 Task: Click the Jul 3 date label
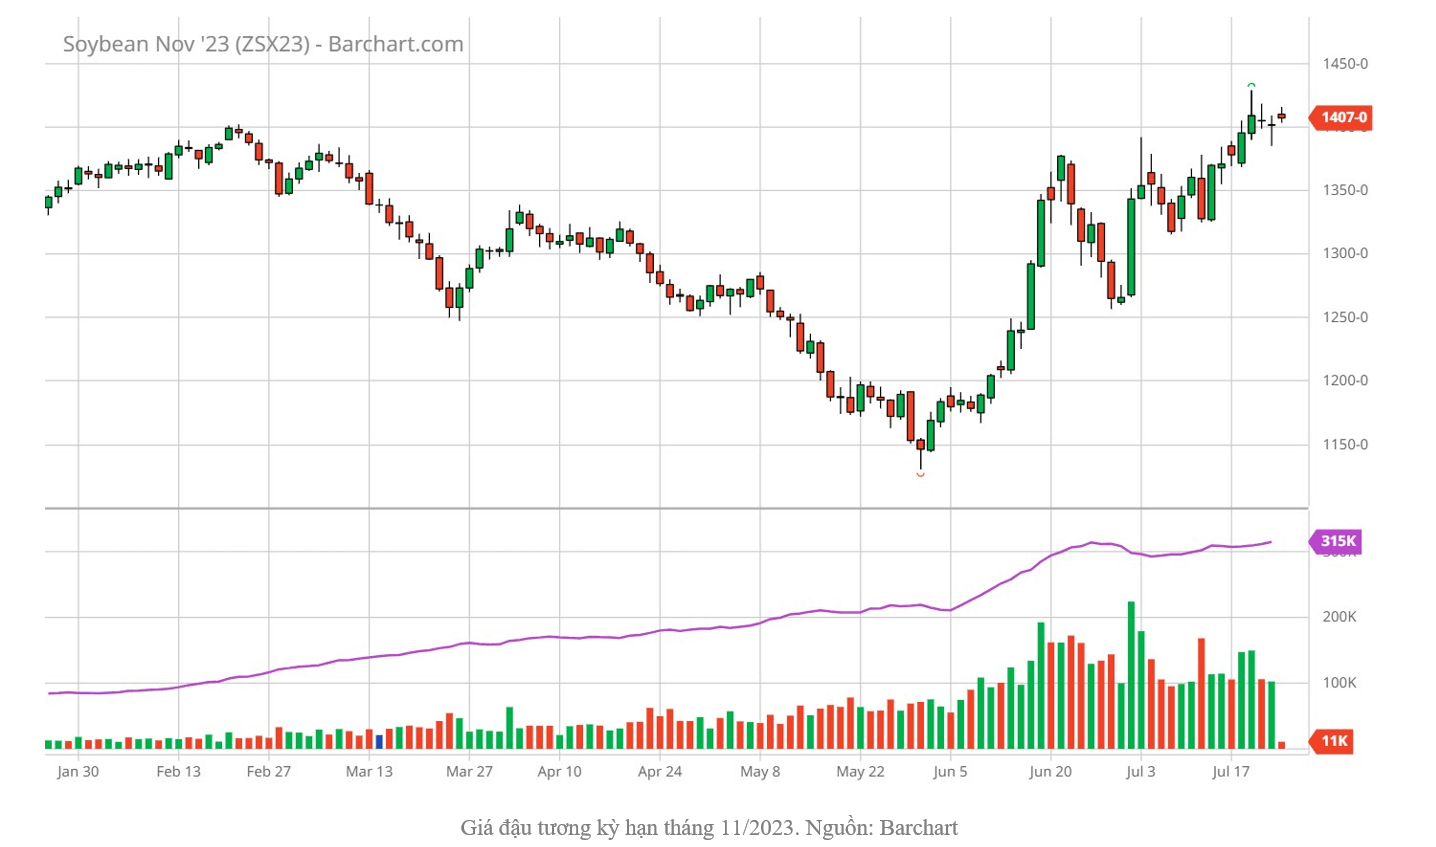tap(1141, 771)
